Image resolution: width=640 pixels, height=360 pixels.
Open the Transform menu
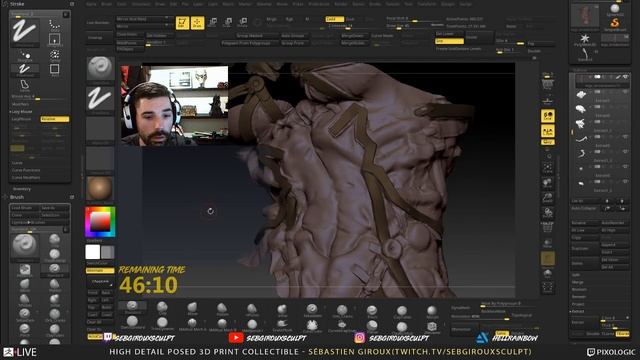coord(427,4)
